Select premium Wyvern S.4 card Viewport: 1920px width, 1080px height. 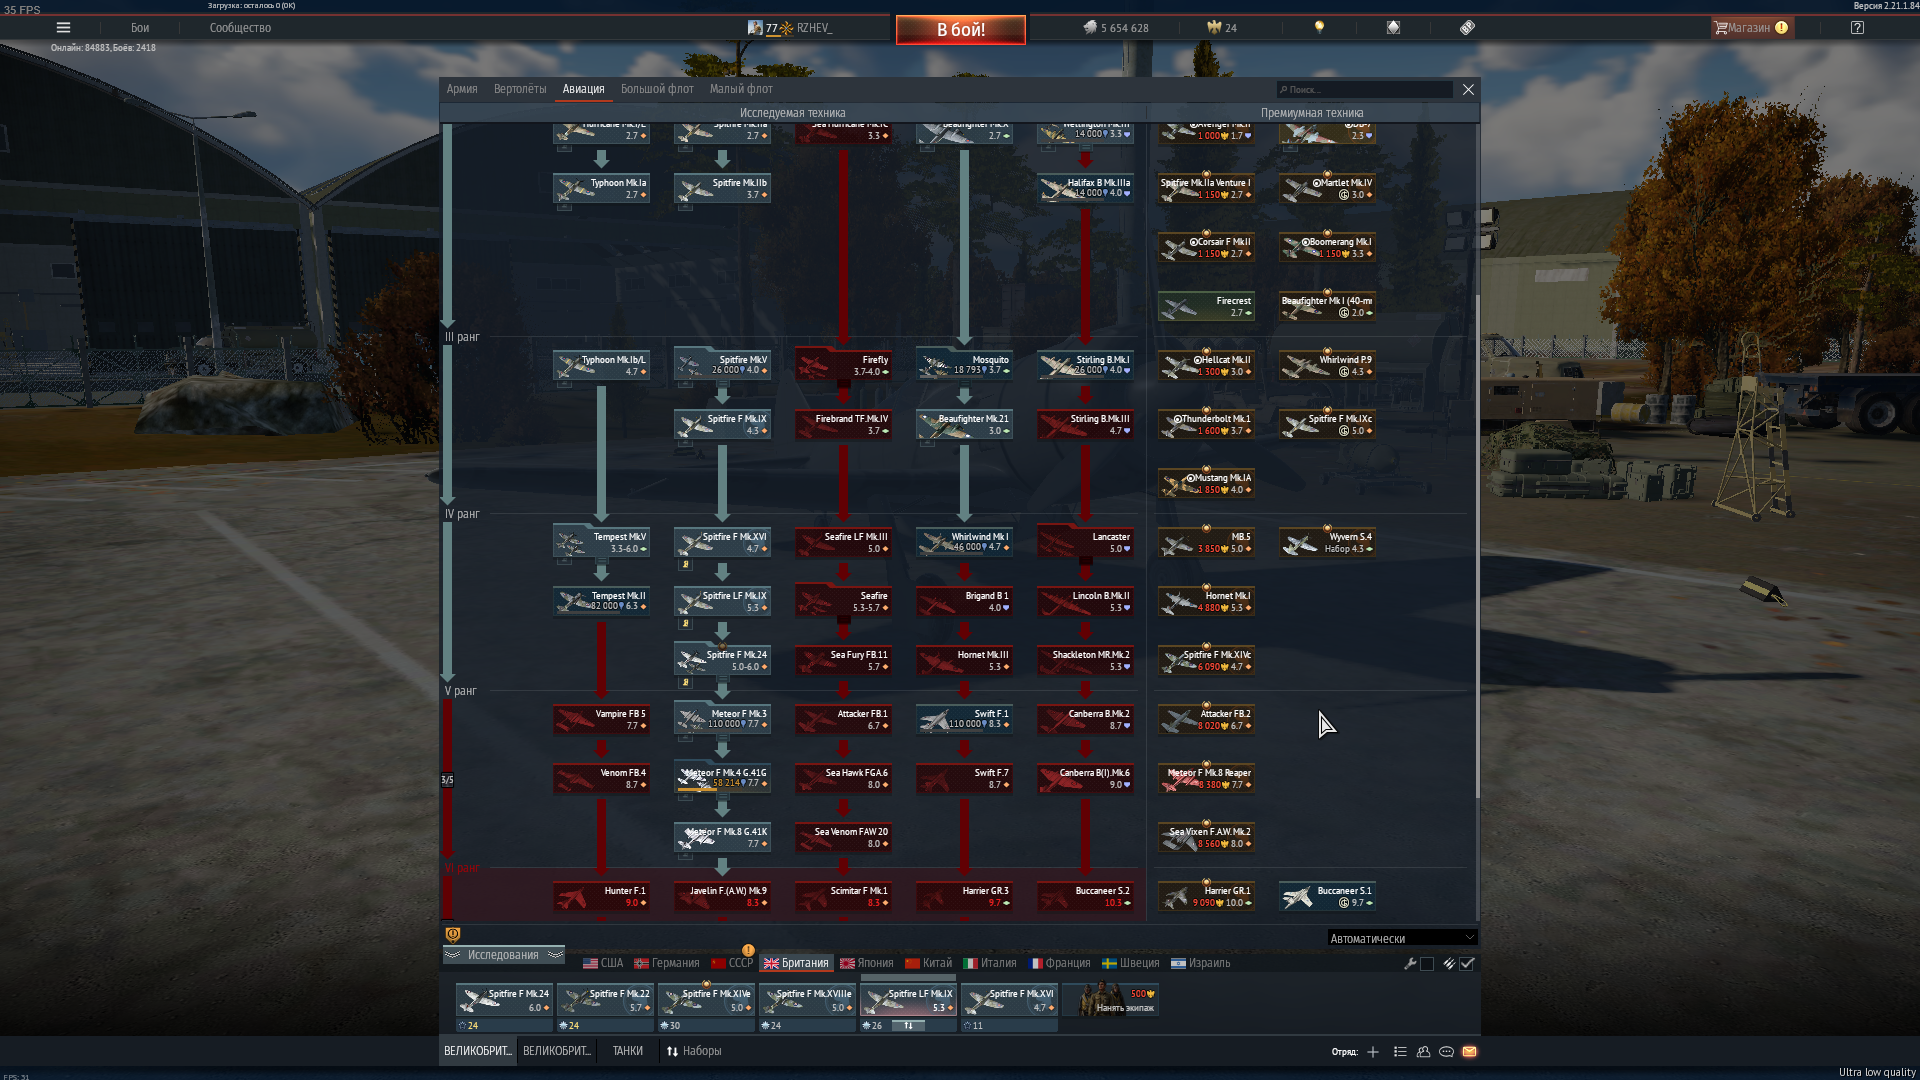pyautogui.click(x=1327, y=542)
